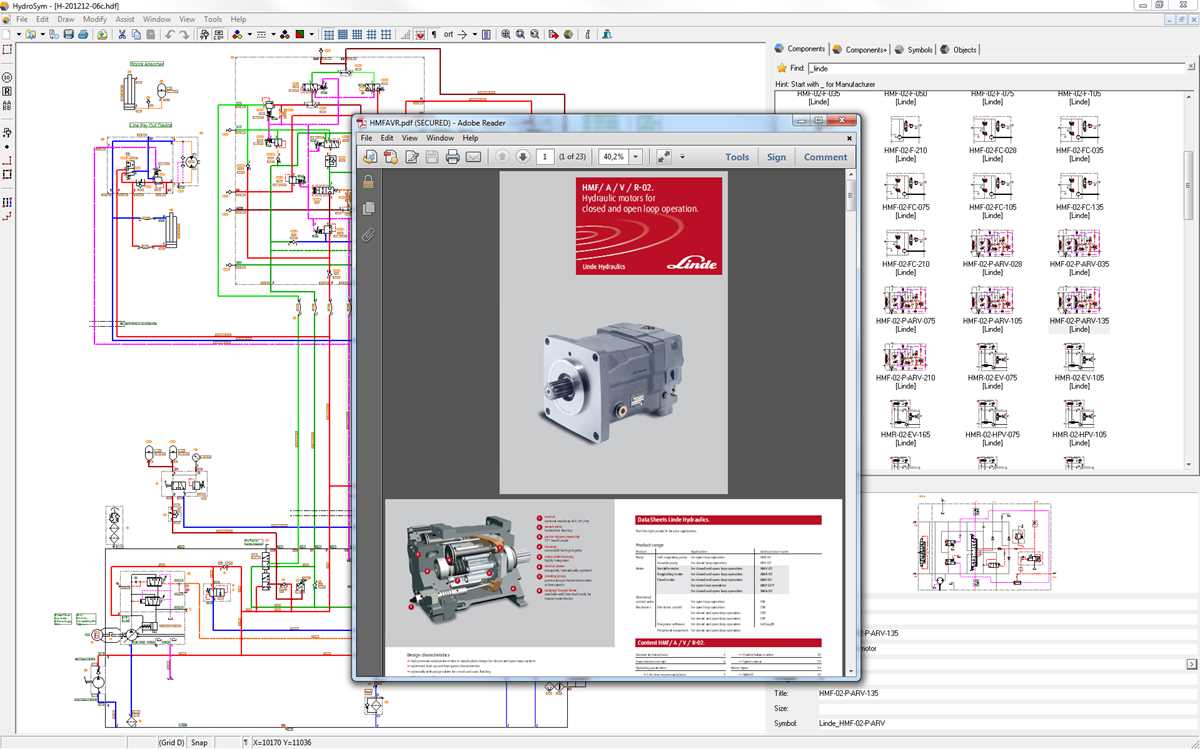Open Comment pane in Adobe Reader
Viewport: 1200px width, 749px height.
pyautogui.click(x=825, y=157)
